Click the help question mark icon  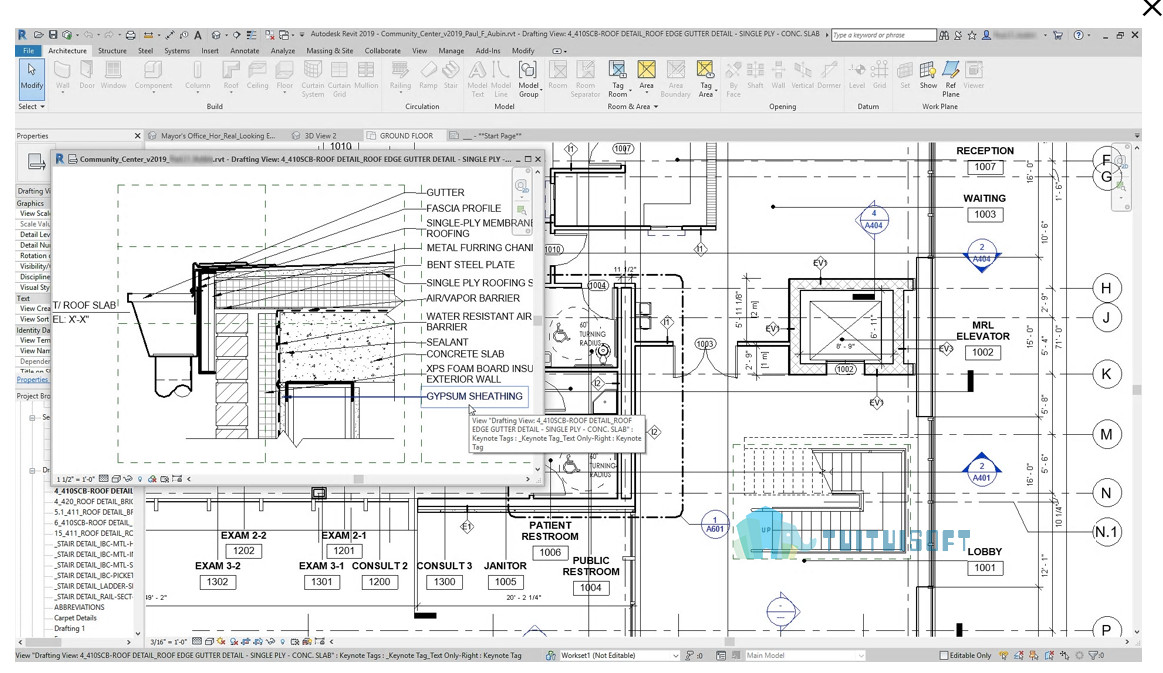click(x=1078, y=35)
